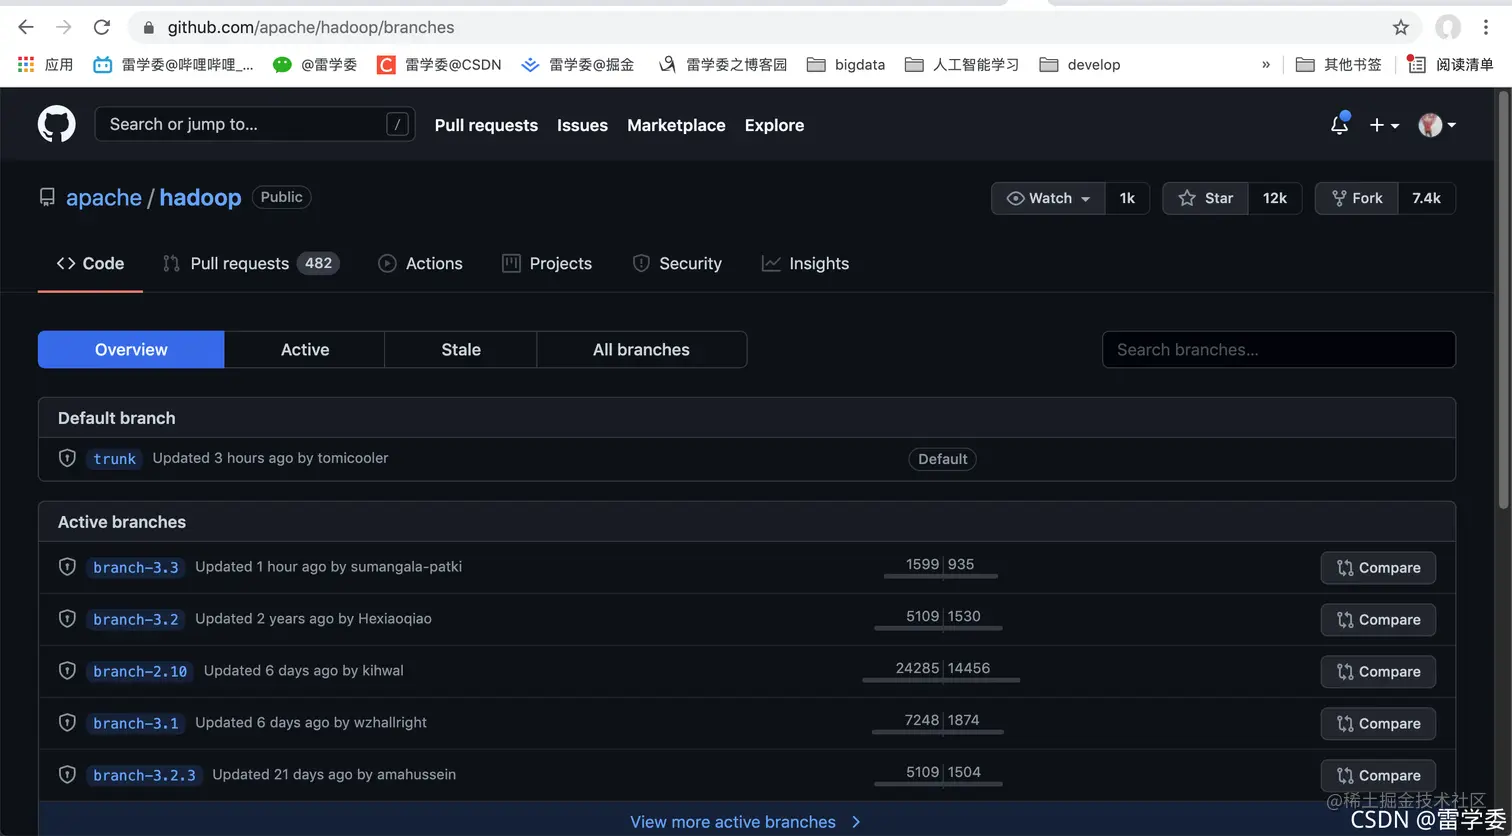Compare branch-2.10
Viewport: 1512px width, 836px height.
[x=1378, y=672]
